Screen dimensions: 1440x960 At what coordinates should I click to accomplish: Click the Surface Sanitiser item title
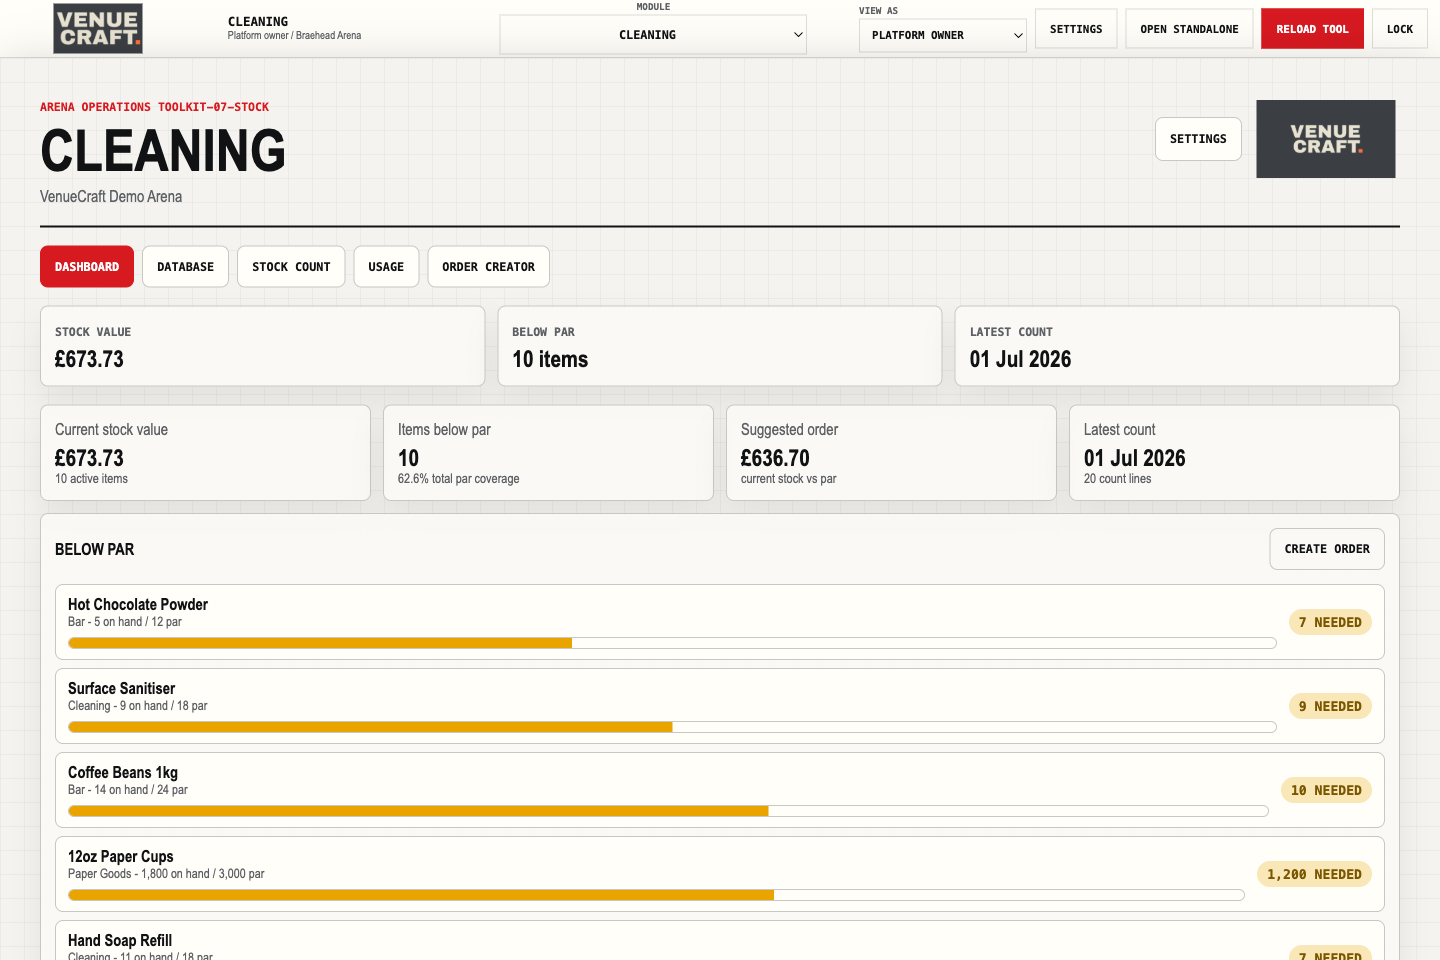tap(121, 689)
